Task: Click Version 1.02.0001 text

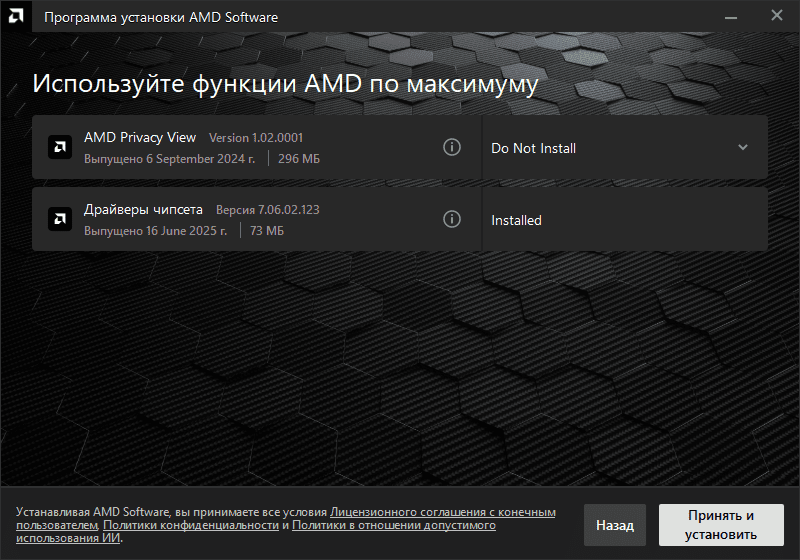Action: click(256, 138)
